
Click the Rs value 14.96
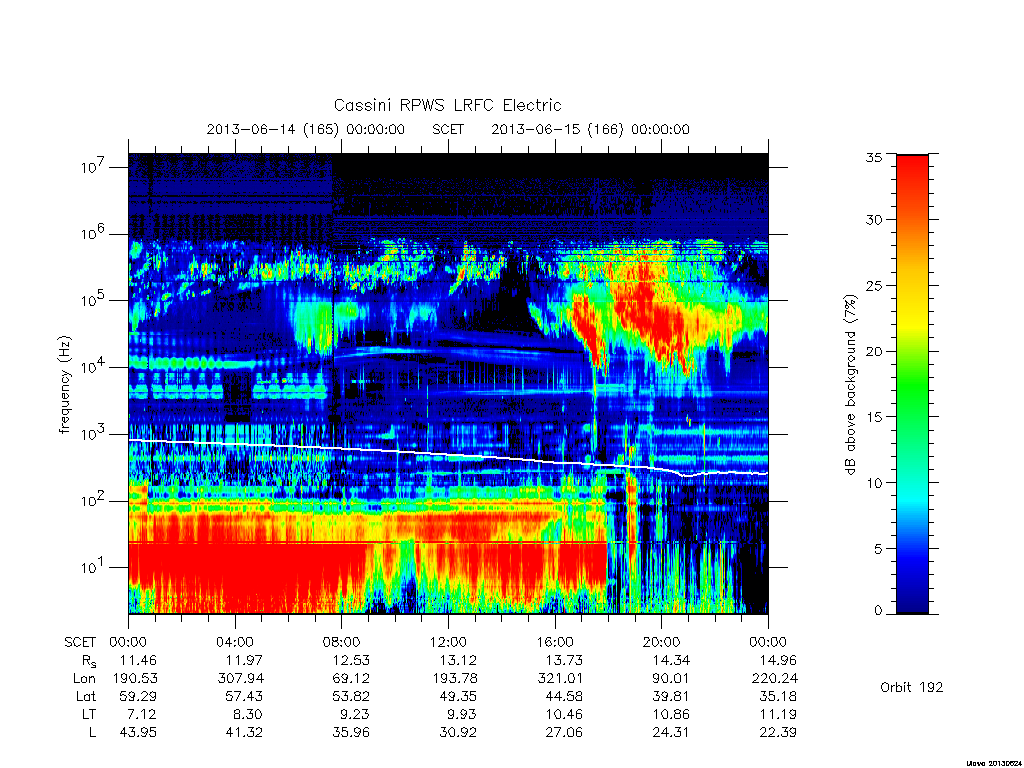point(778,660)
